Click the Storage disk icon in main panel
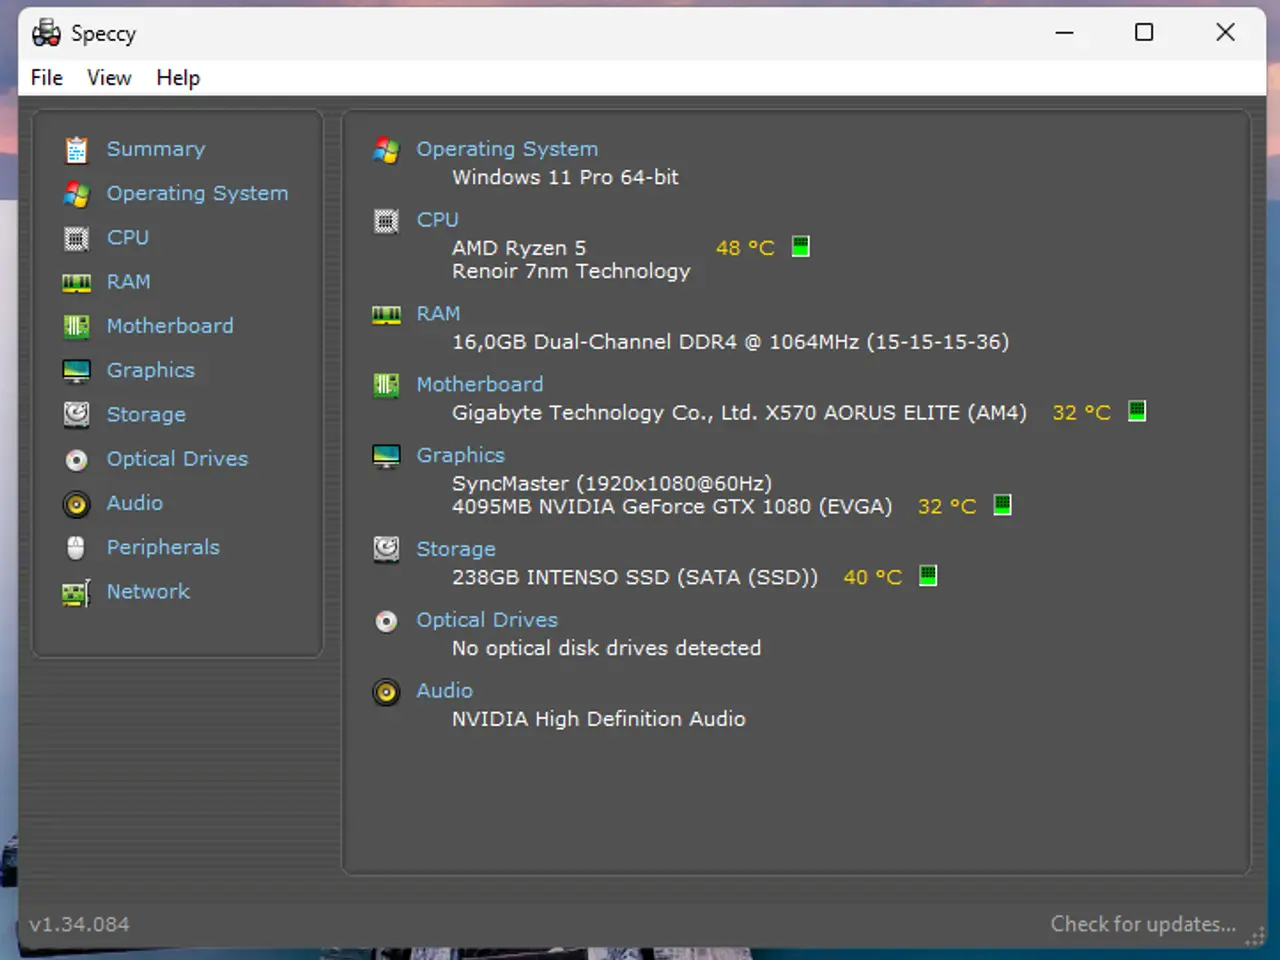 (x=386, y=549)
